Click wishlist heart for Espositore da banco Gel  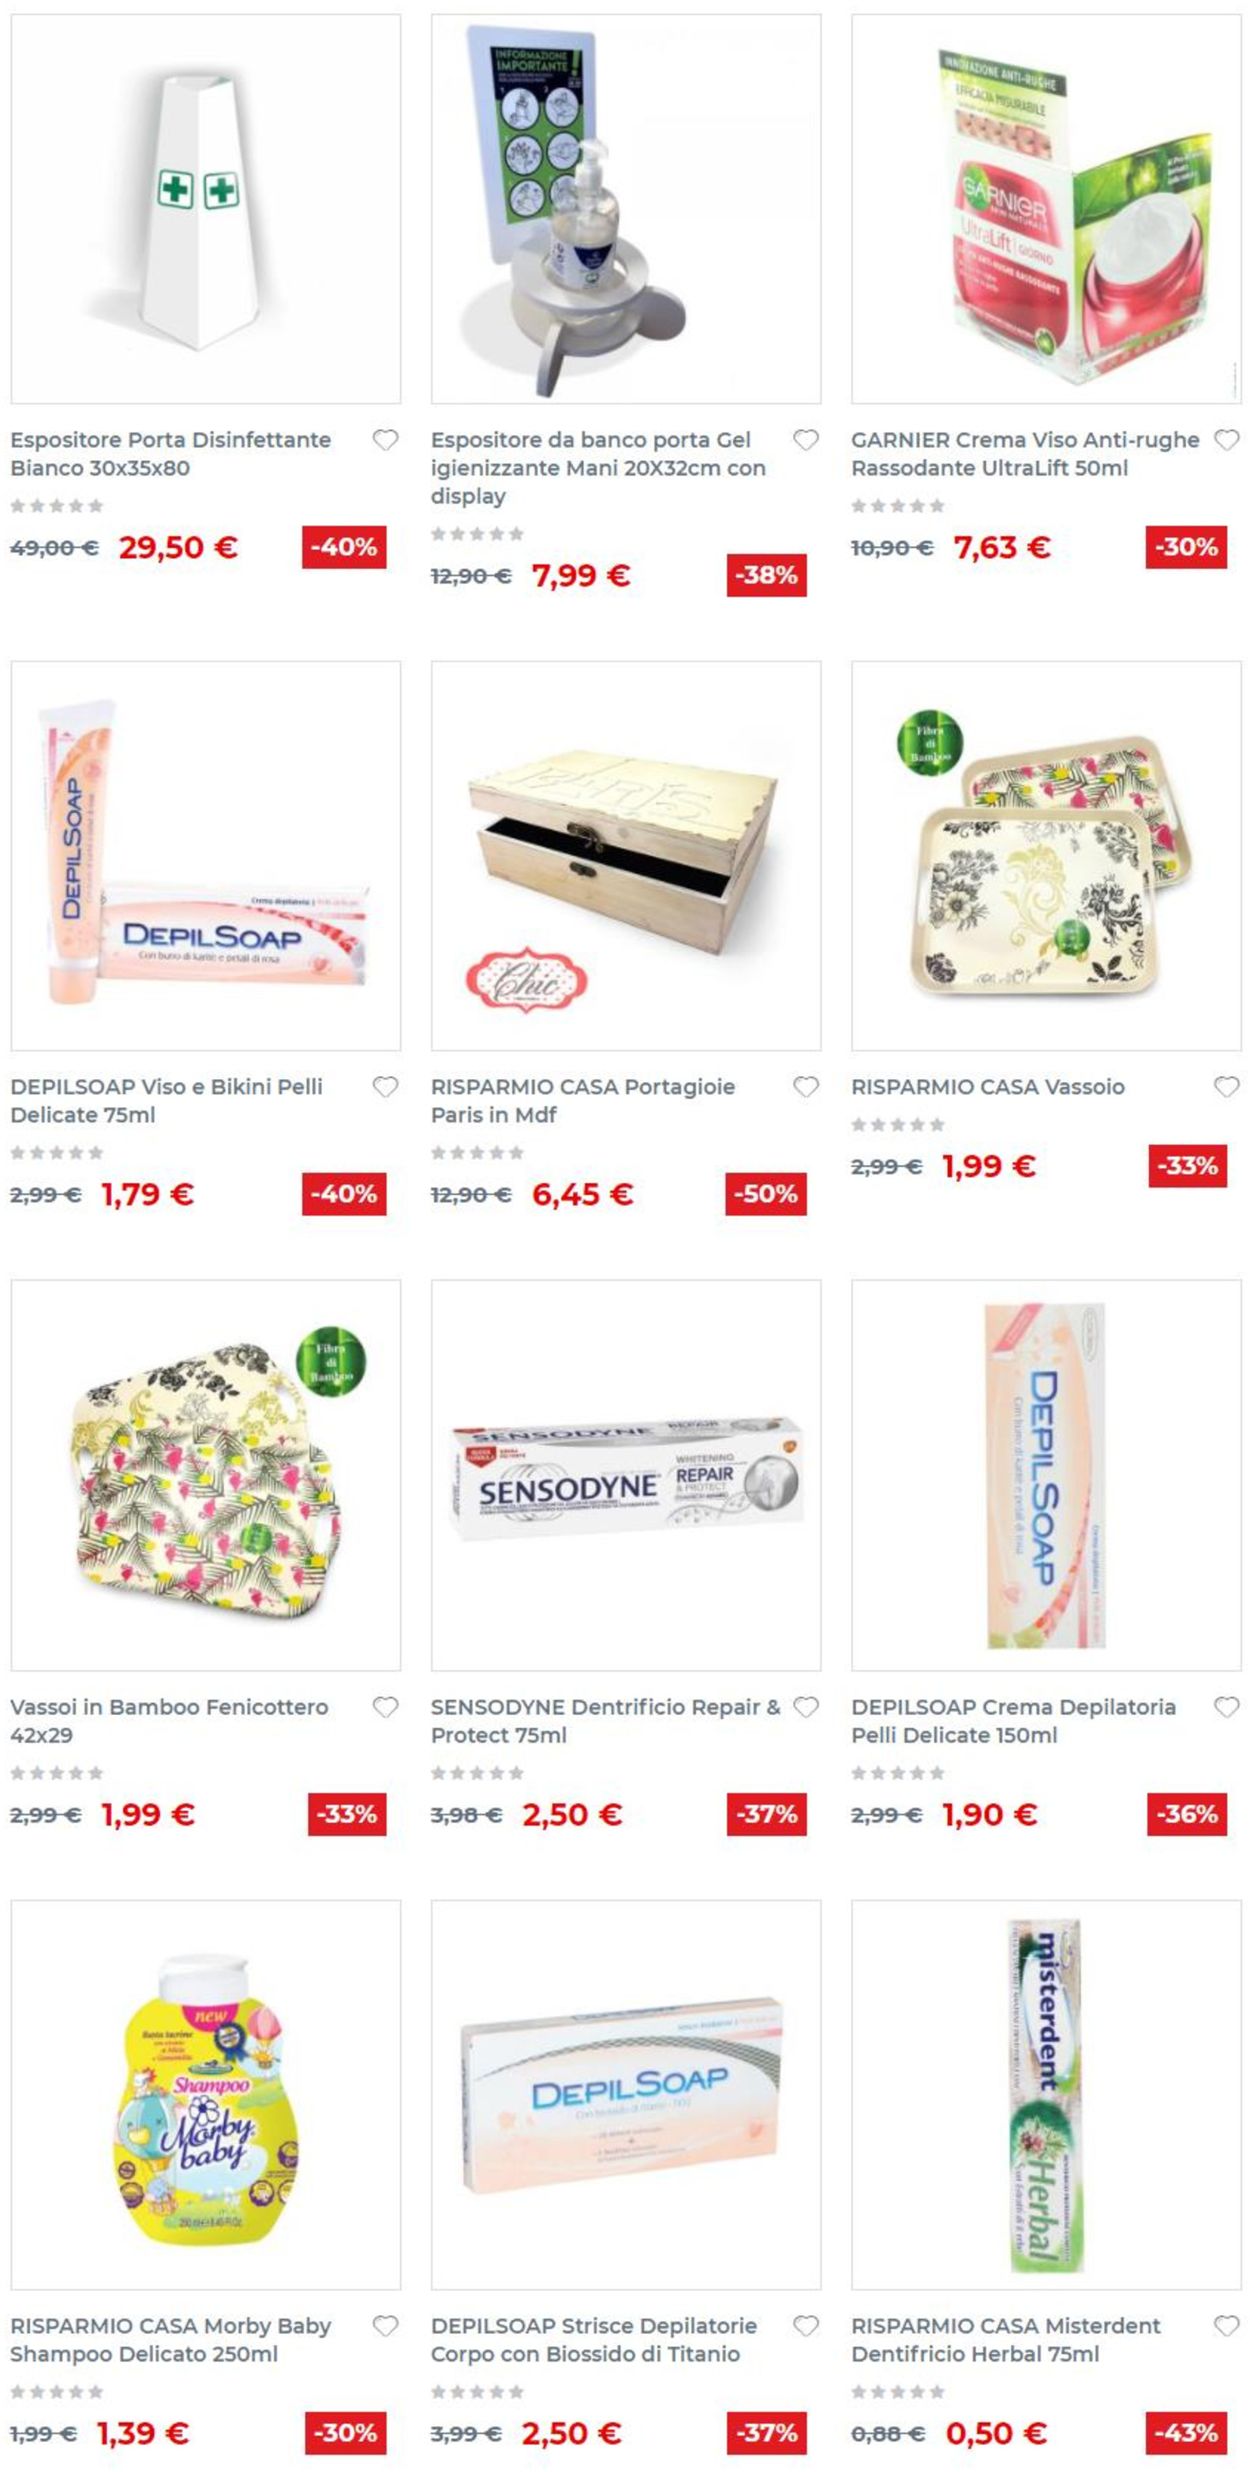pos(805,439)
